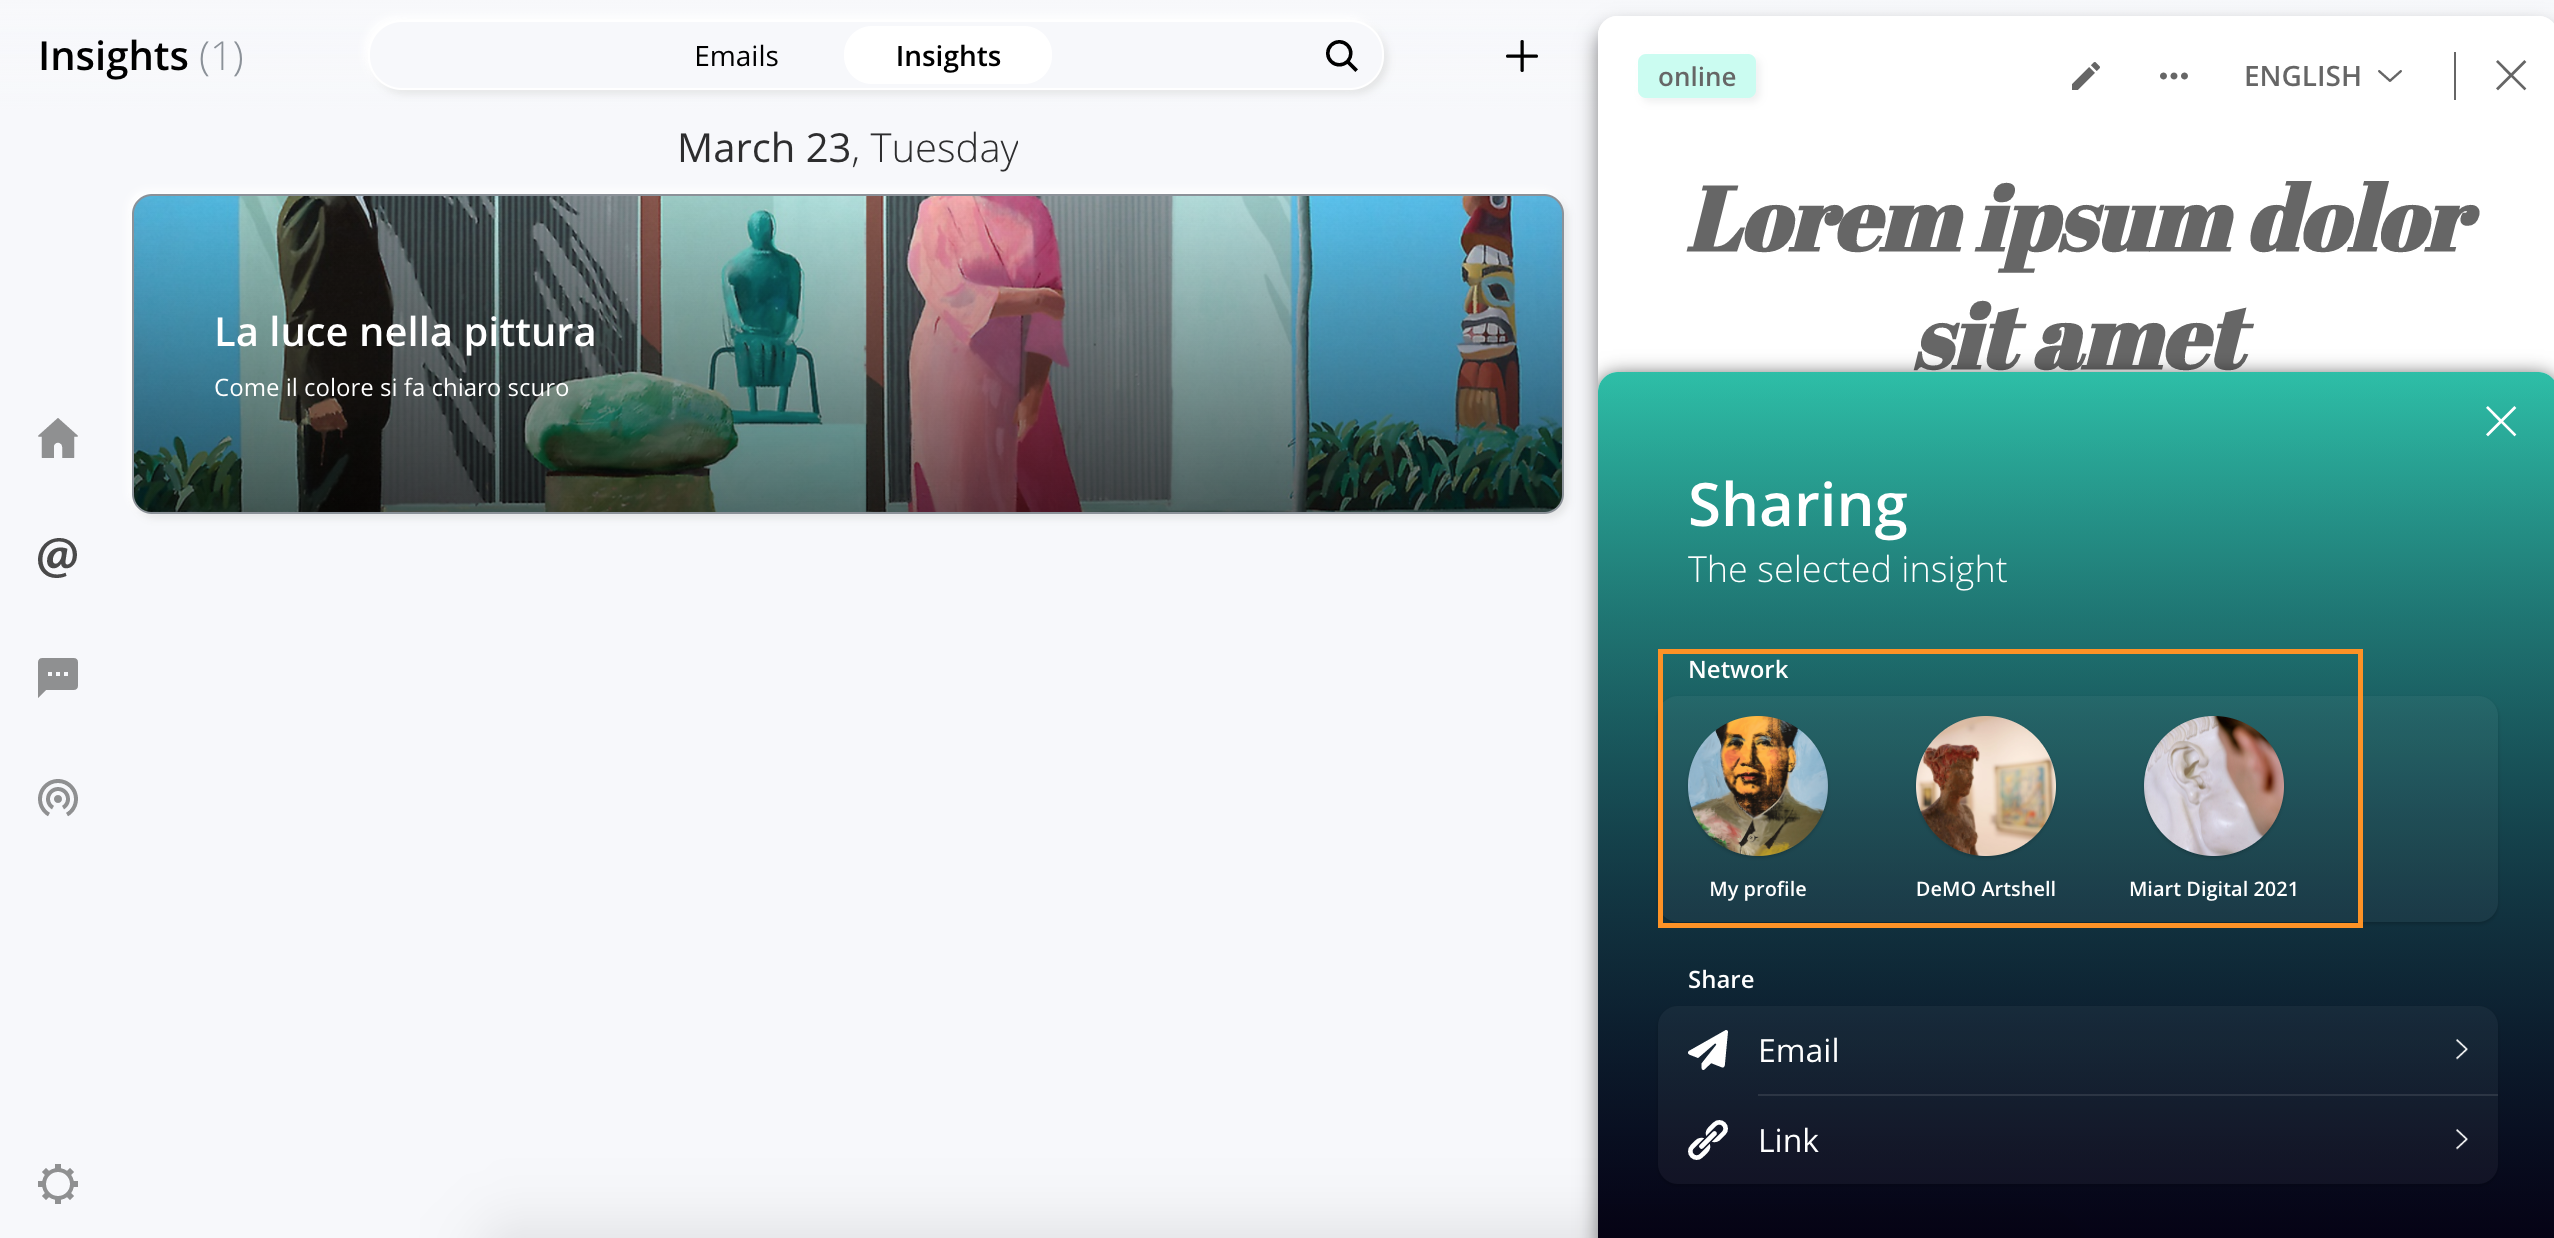2554x1238 pixels.
Task: Open the chat bubble sidebar icon
Action: tap(58, 677)
